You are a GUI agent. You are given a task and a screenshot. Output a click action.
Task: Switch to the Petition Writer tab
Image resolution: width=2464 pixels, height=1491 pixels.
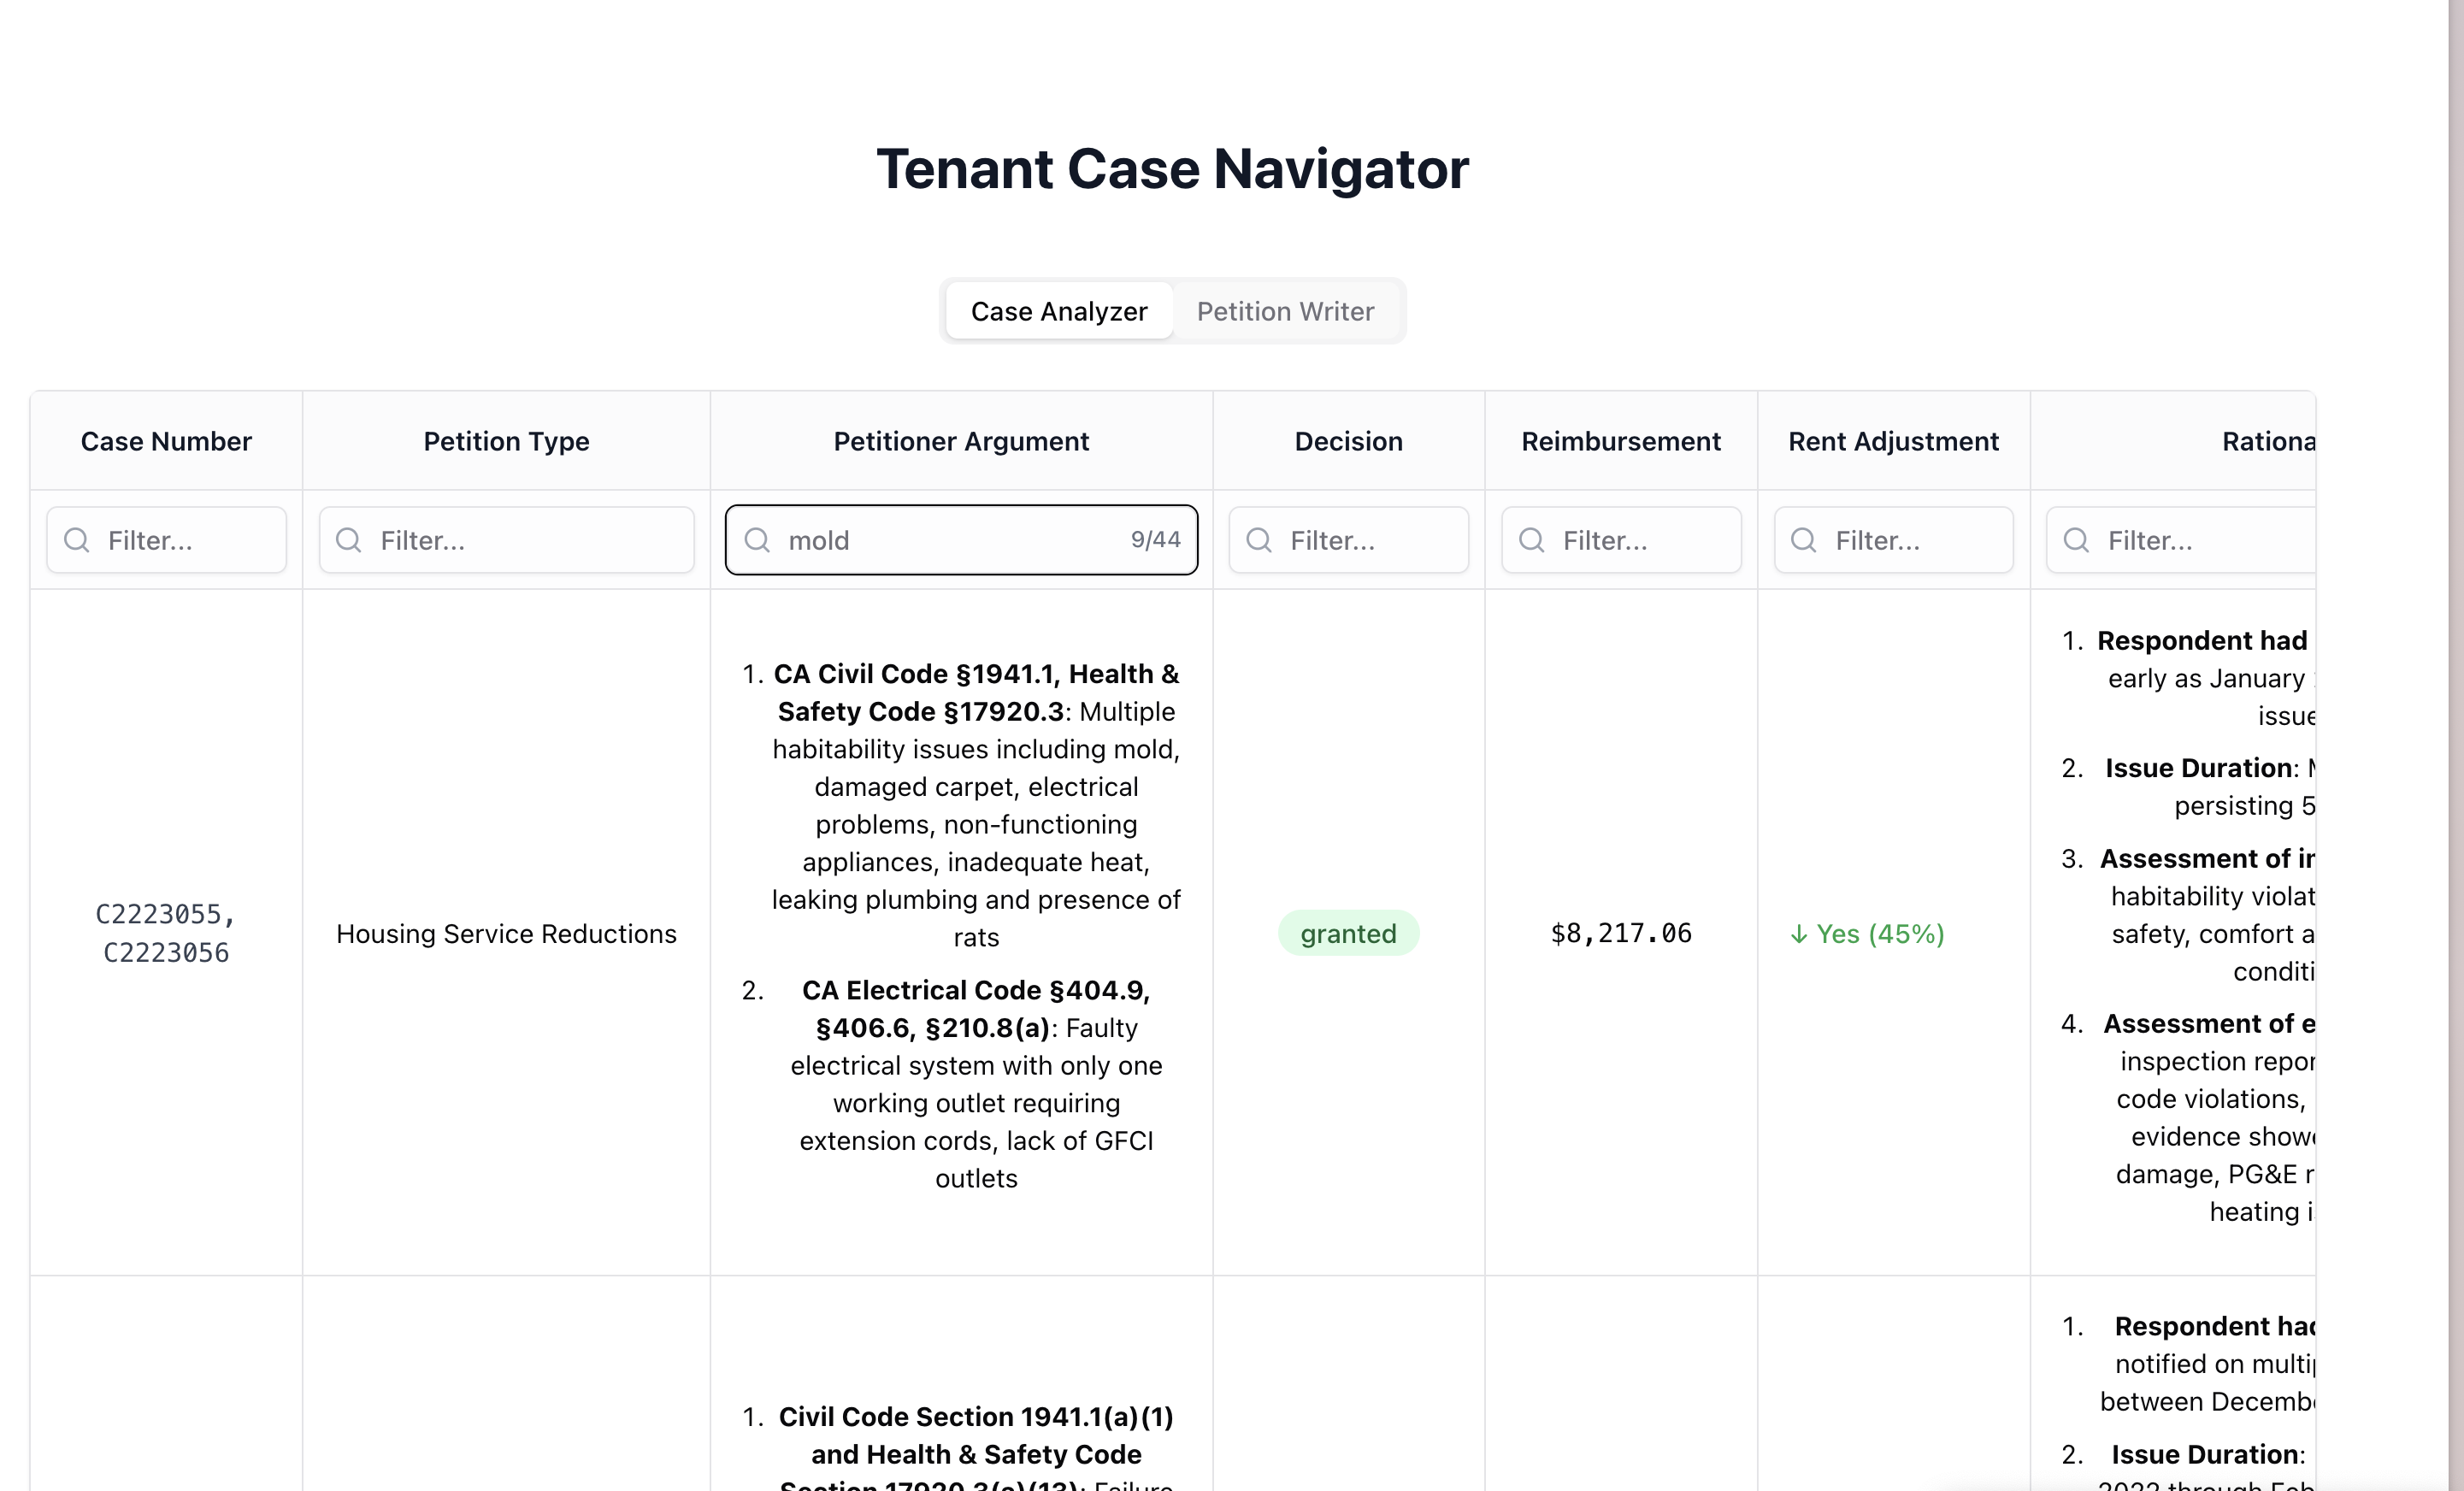(x=1285, y=311)
